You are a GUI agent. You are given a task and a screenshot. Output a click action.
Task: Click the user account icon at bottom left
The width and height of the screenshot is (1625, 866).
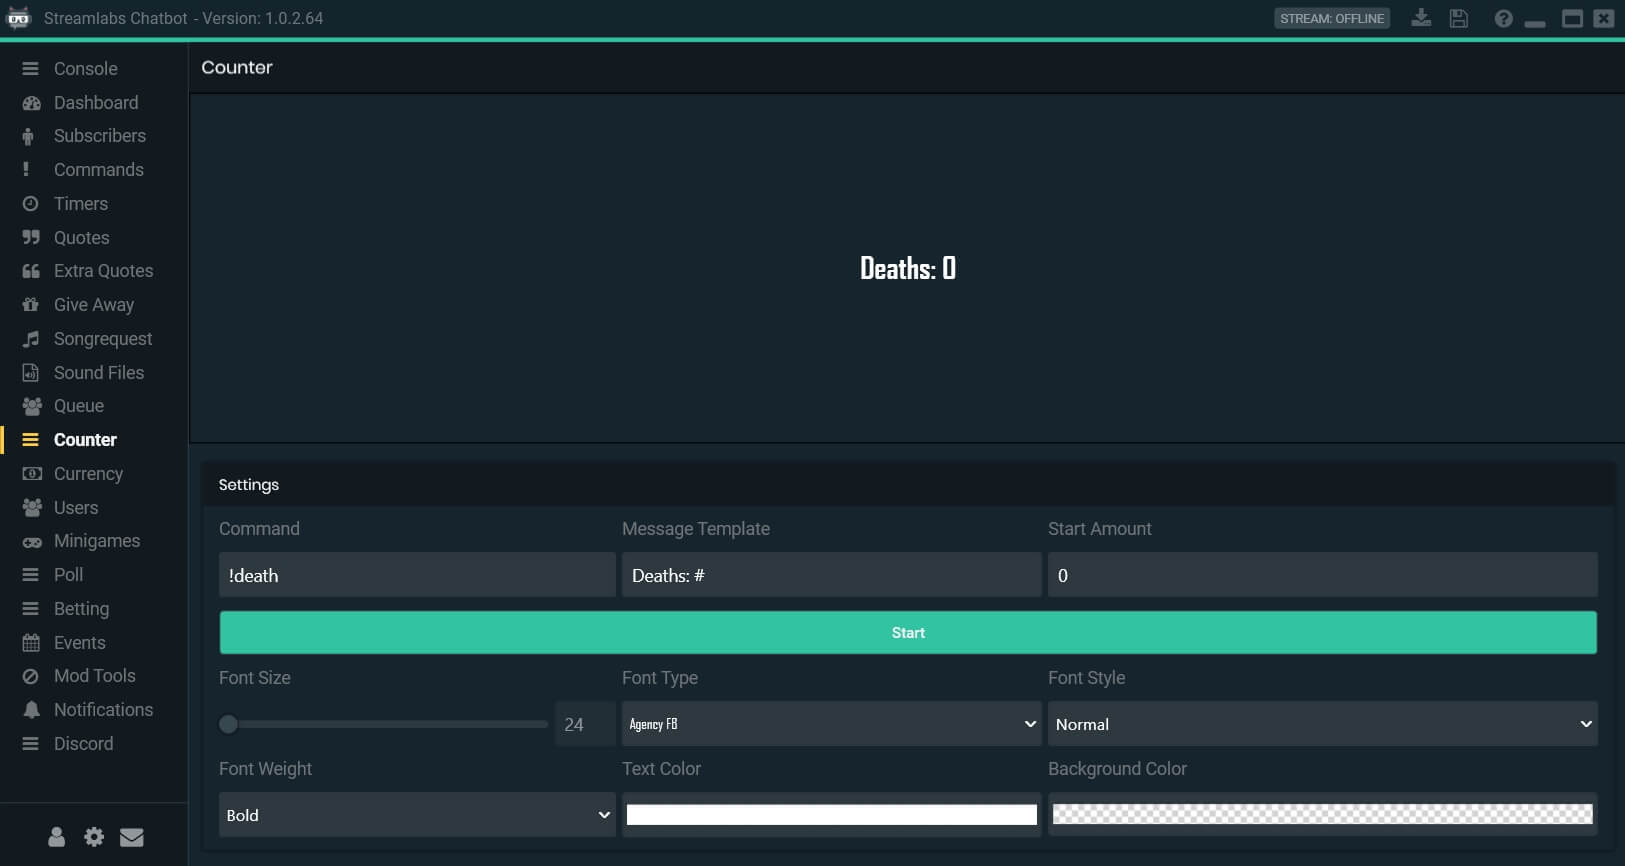(x=57, y=837)
